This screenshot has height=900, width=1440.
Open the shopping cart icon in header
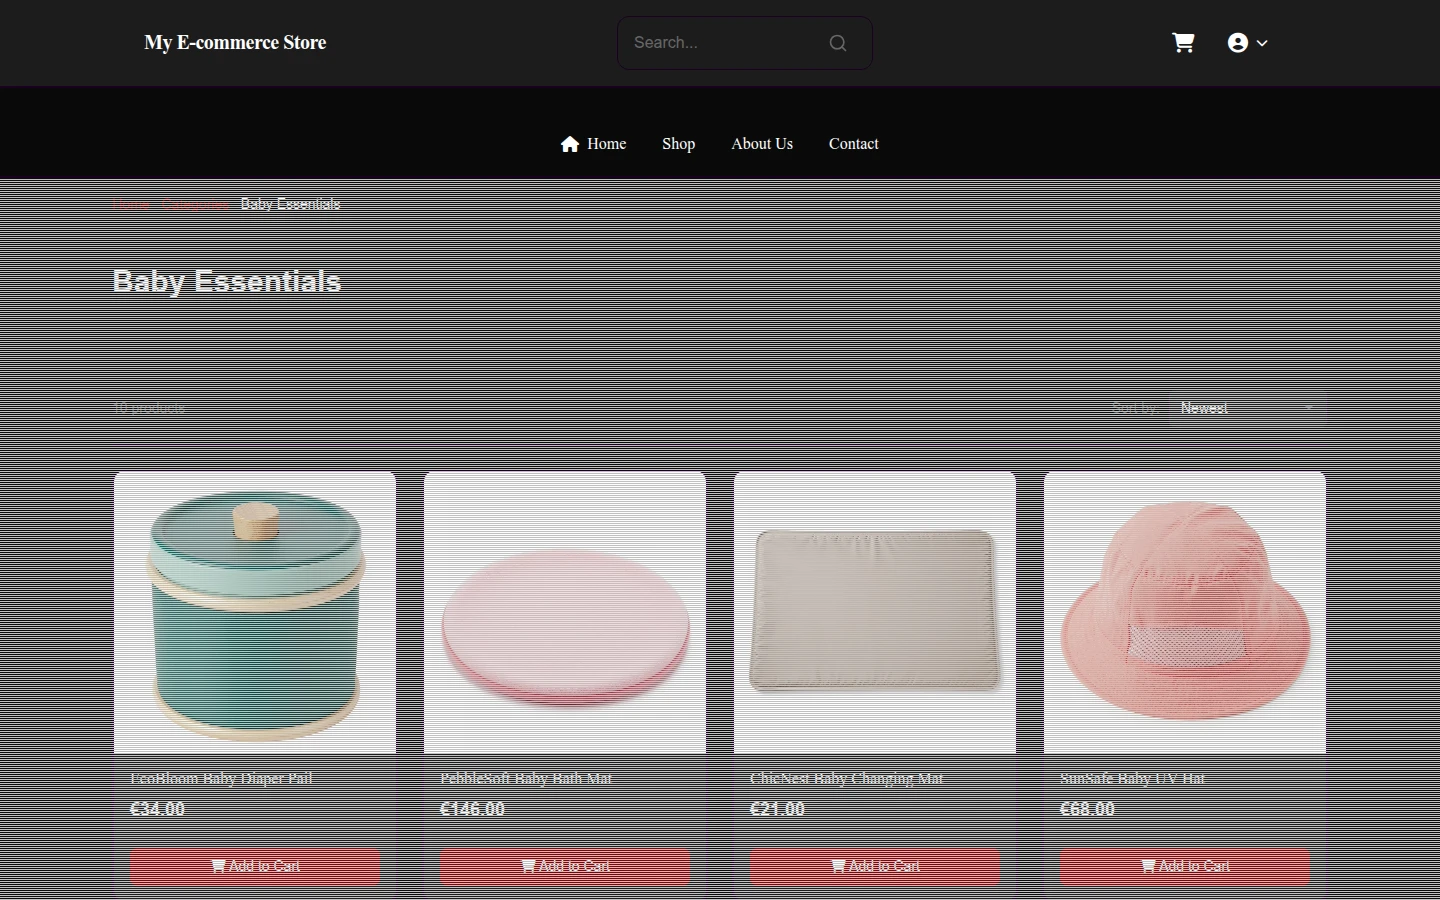point(1183,43)
